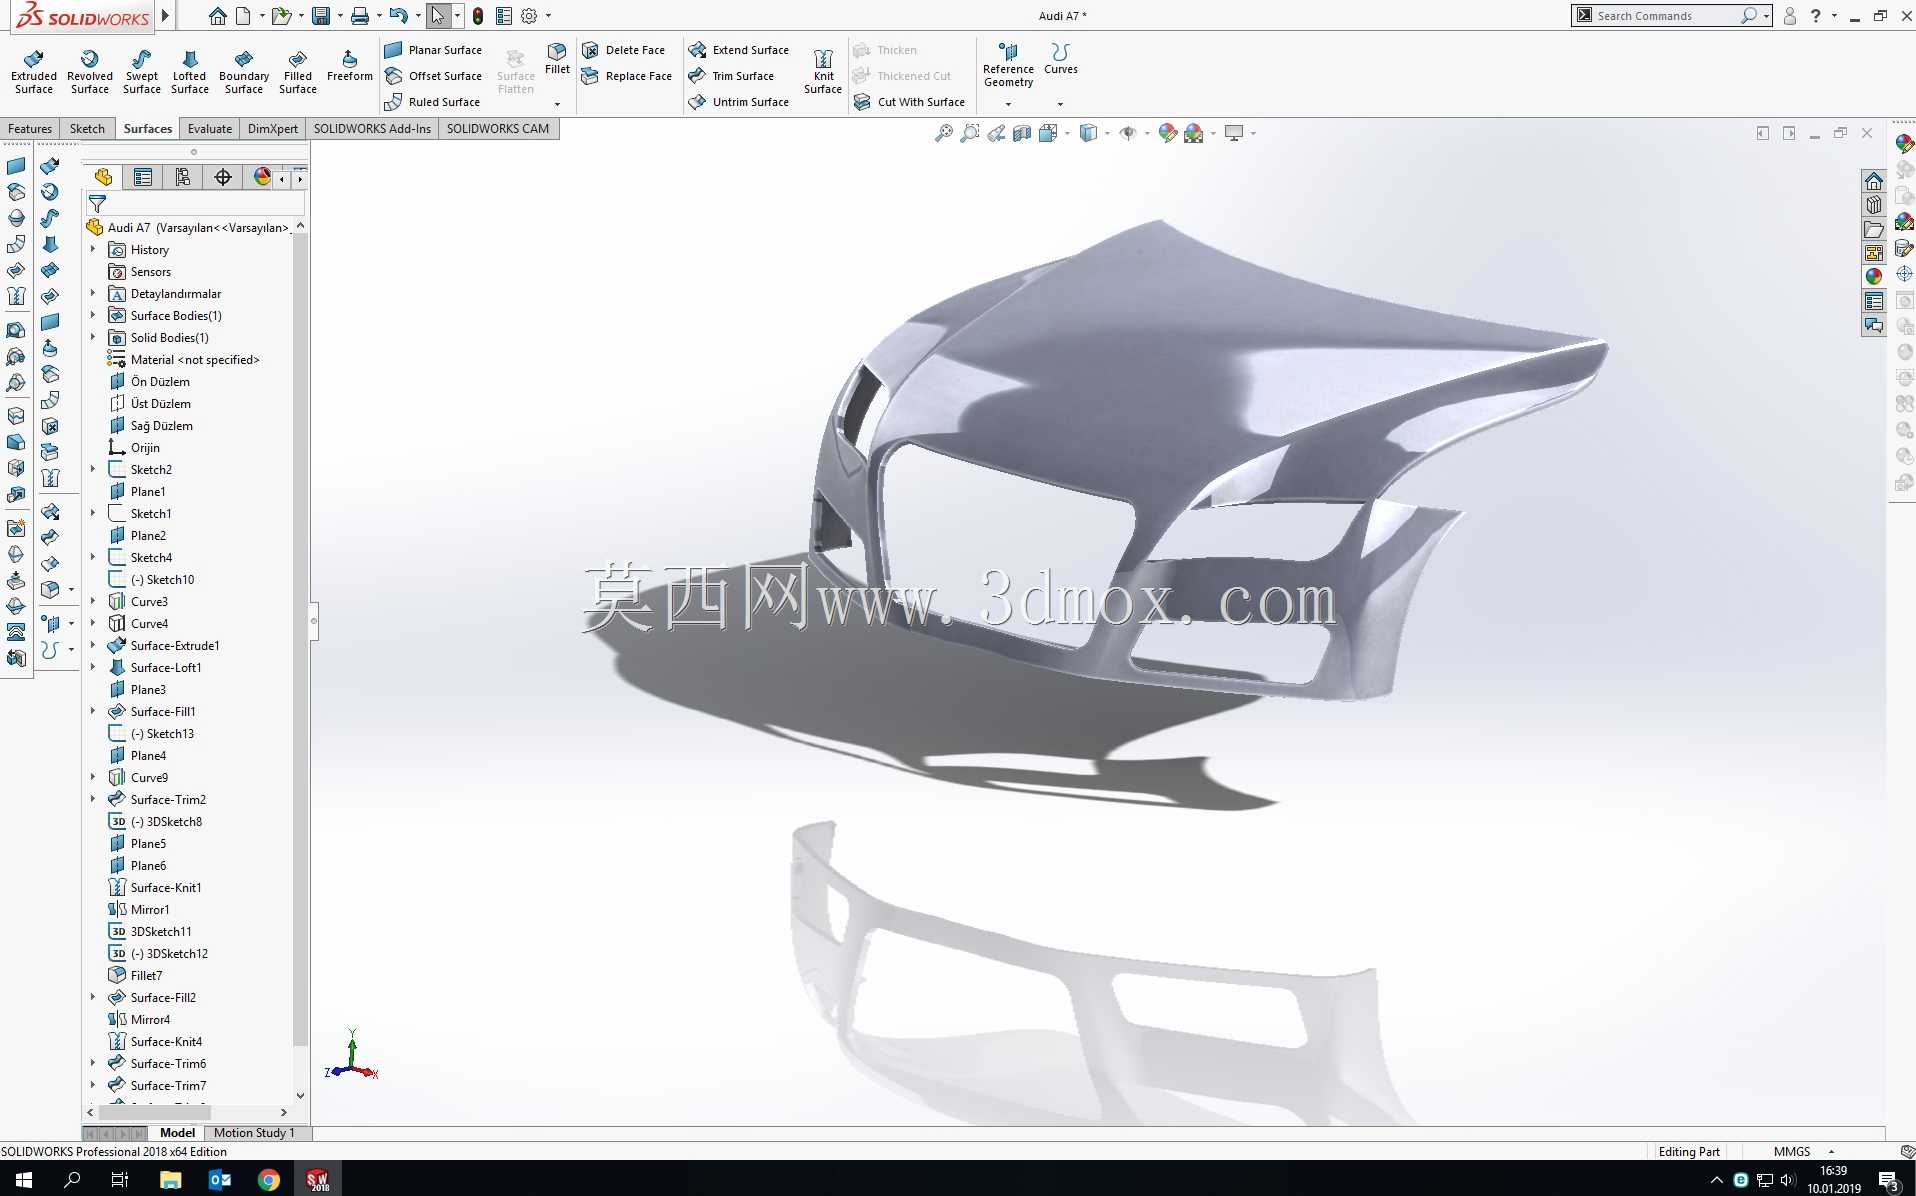Expand the Surface-Loft1 feature

click(x=93, y=667)
